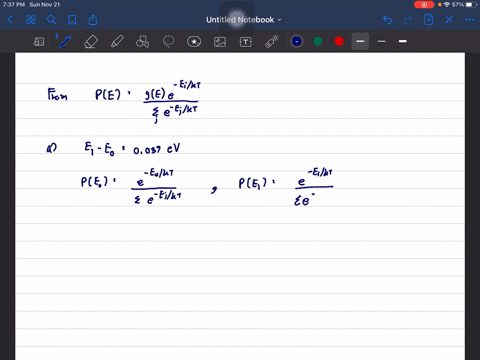Open the share export menu
Viewport: 480px width, 360px height.
[x=93, y=20]
